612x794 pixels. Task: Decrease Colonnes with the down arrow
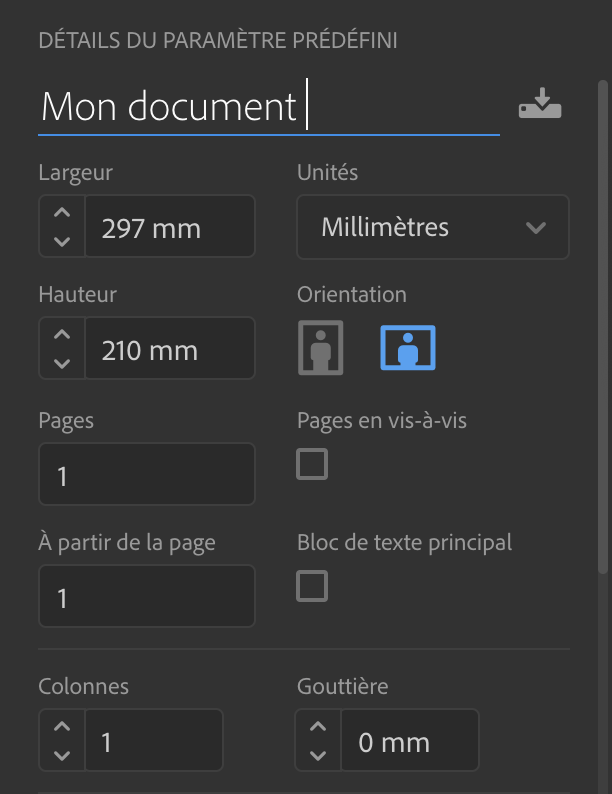pyautogui.click(x=62, y=756)
